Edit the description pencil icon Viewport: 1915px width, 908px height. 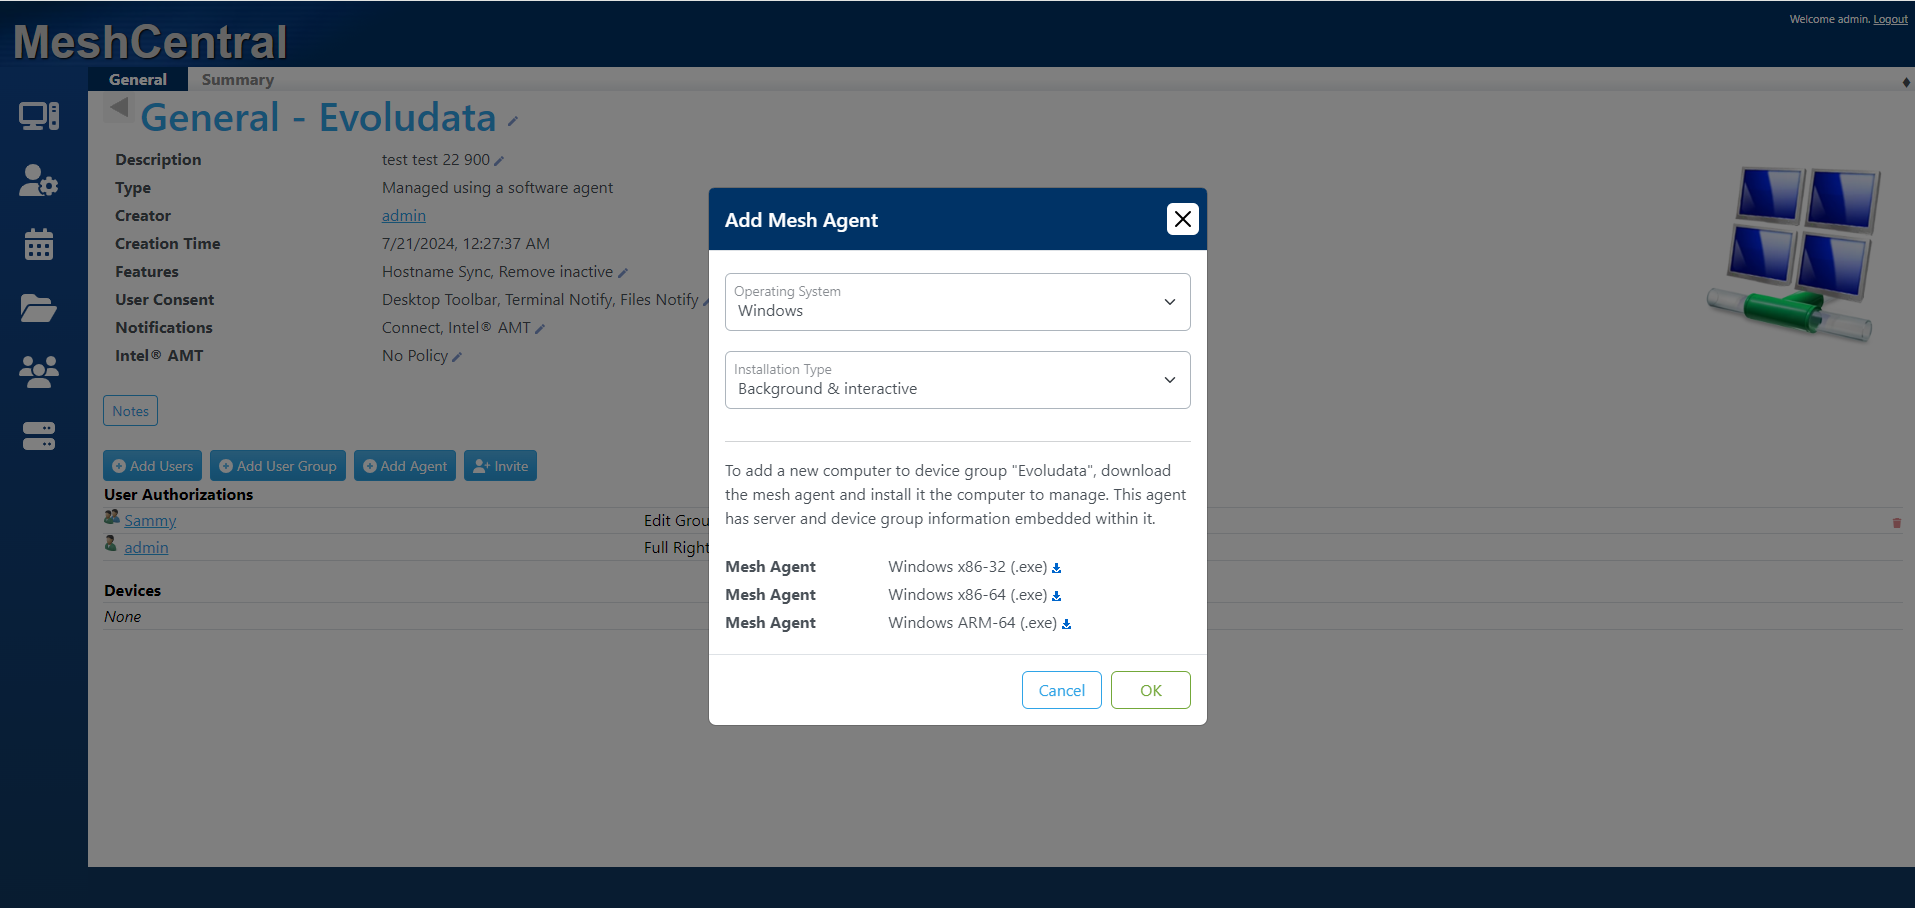coord(499,161)
